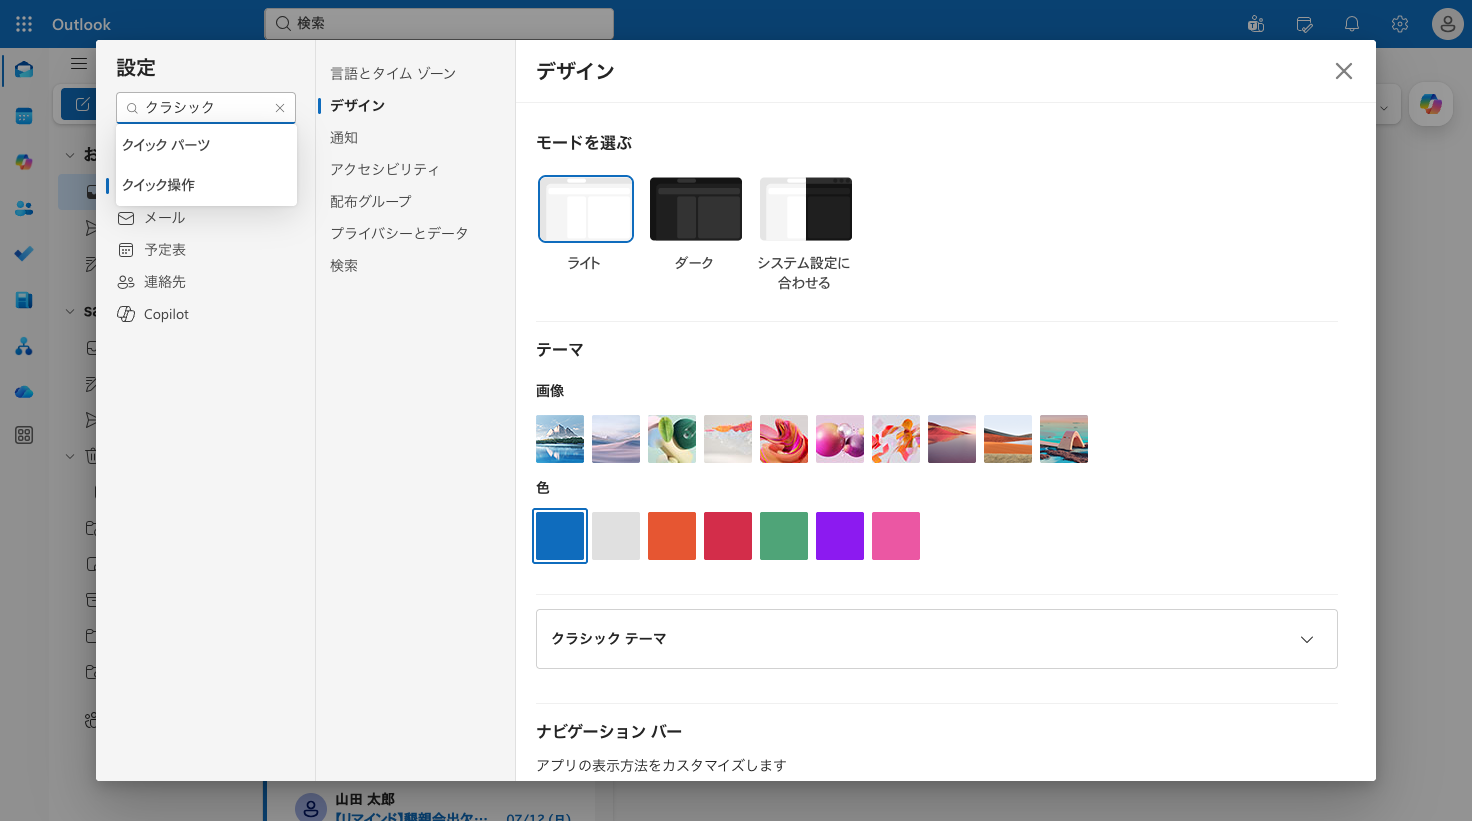This screenshot has height=821, width=1472.
Task: Select クイック操作 search suggestion
Action: (206, 185)
